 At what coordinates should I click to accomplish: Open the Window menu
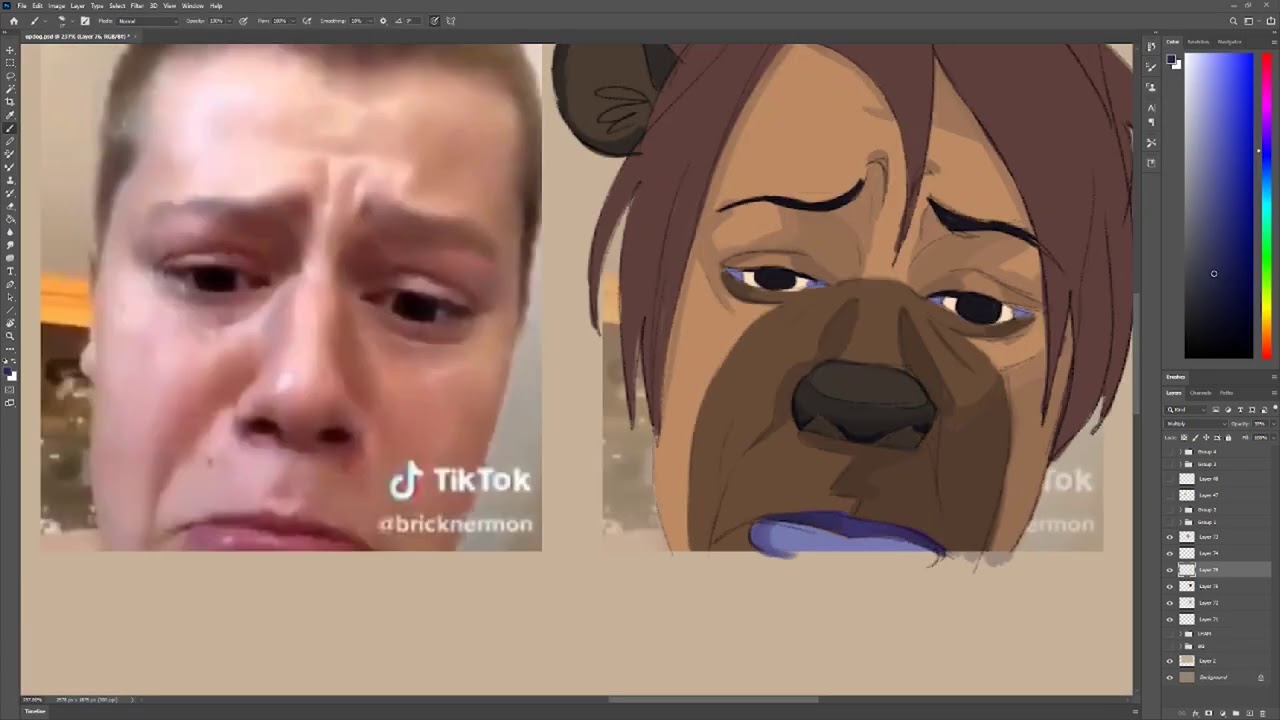[193, 6]
